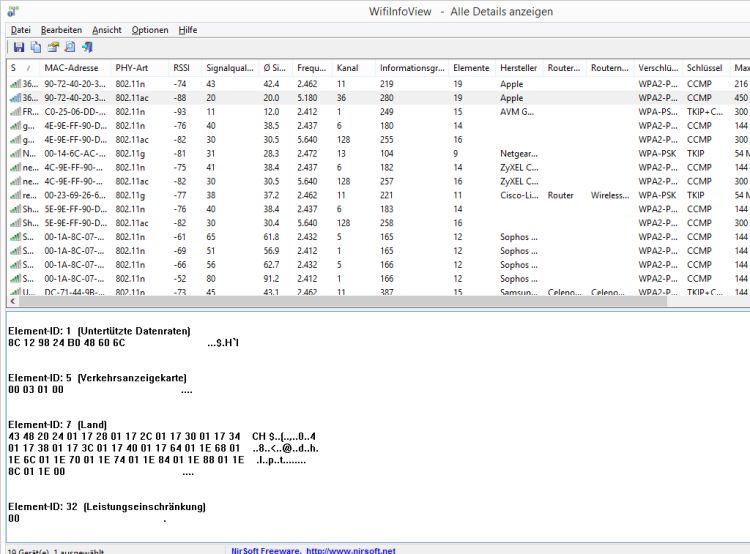Open the Properties toolbar icon
The width and height of the screenshot is (750, 554).
(53, 47)
